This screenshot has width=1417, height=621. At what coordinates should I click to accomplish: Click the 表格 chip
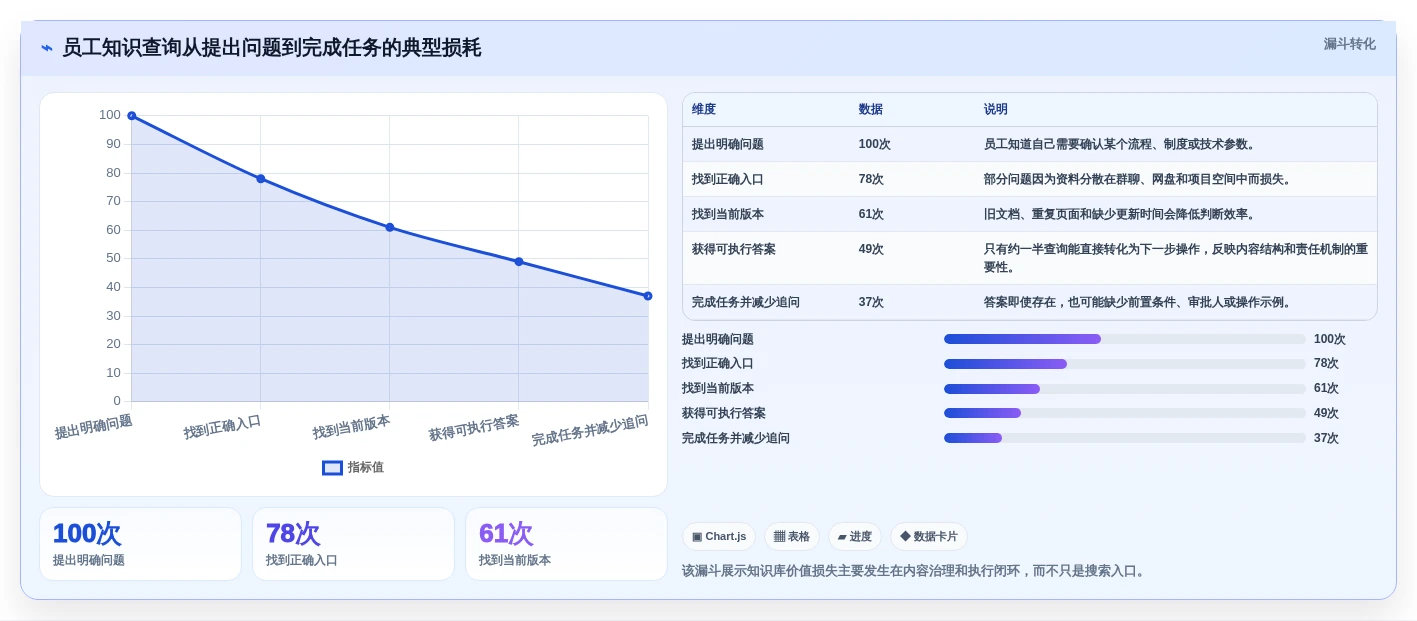(791, 537)
